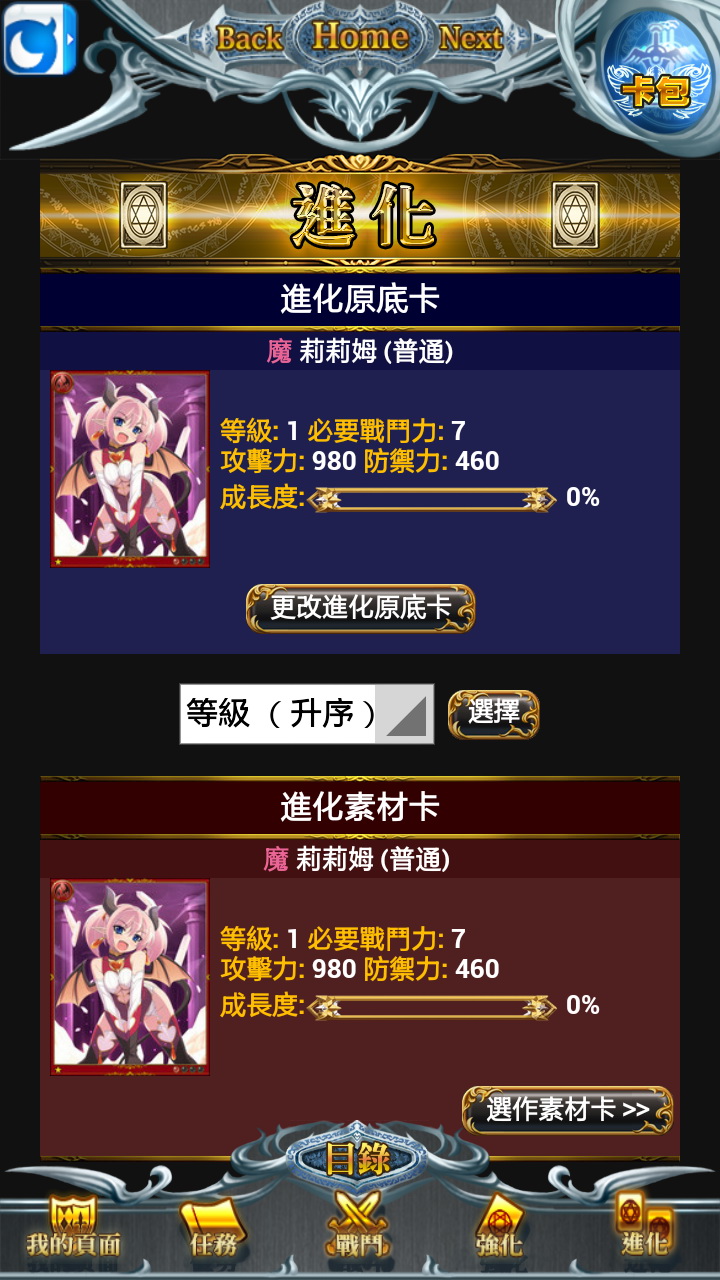The image size is (720, 1280).
Task: Go Back in top navigation
Action: (251, 38)
